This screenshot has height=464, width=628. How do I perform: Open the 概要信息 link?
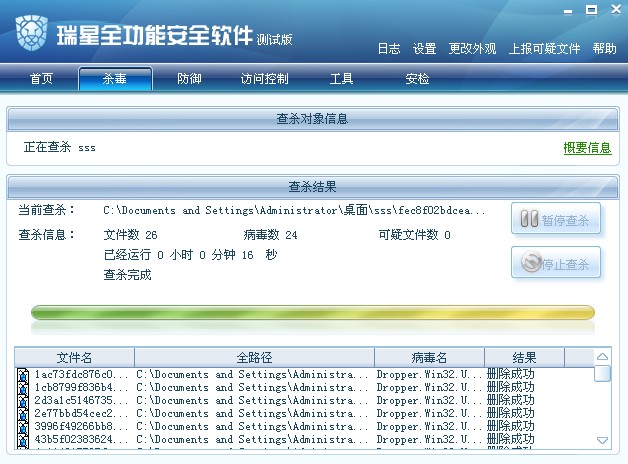click(588, 148)
